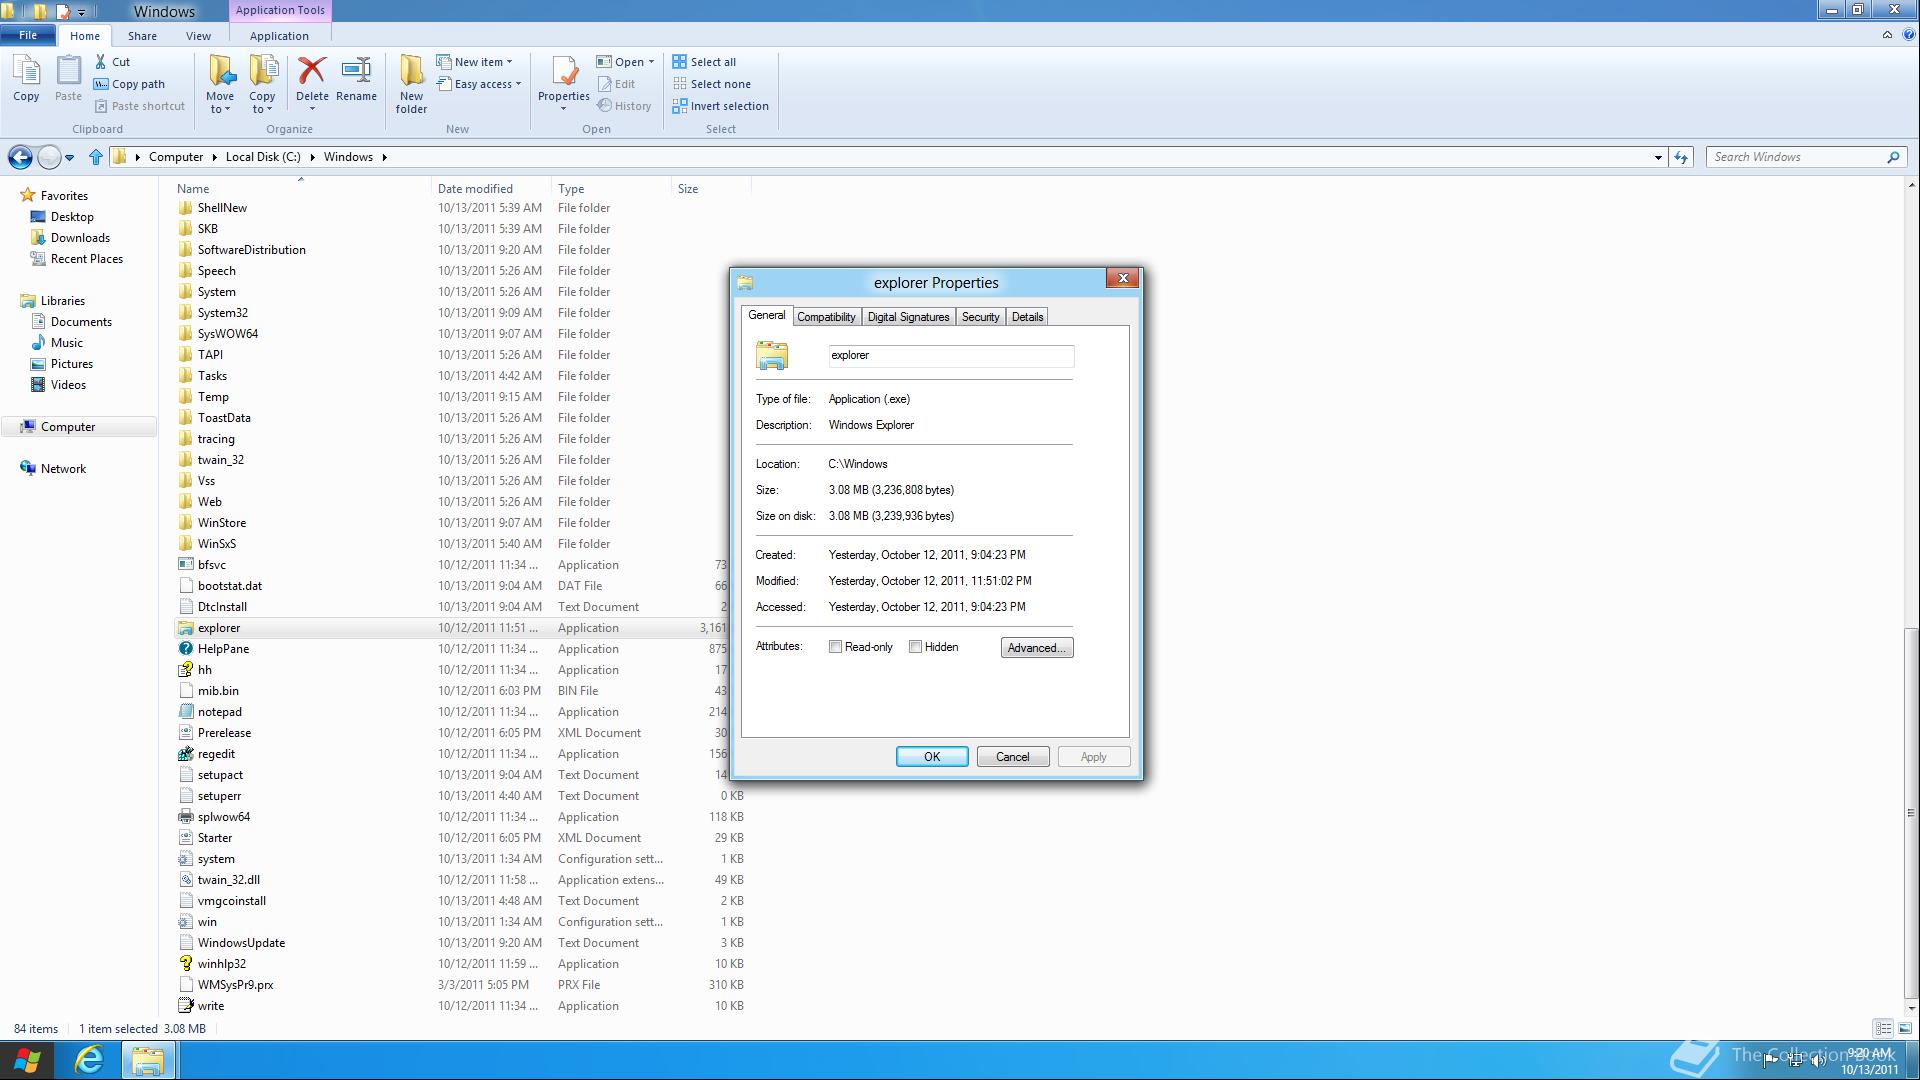Click Local Disk (C:) in address bar
The image size is (1920, 1080).
point(263,157)
